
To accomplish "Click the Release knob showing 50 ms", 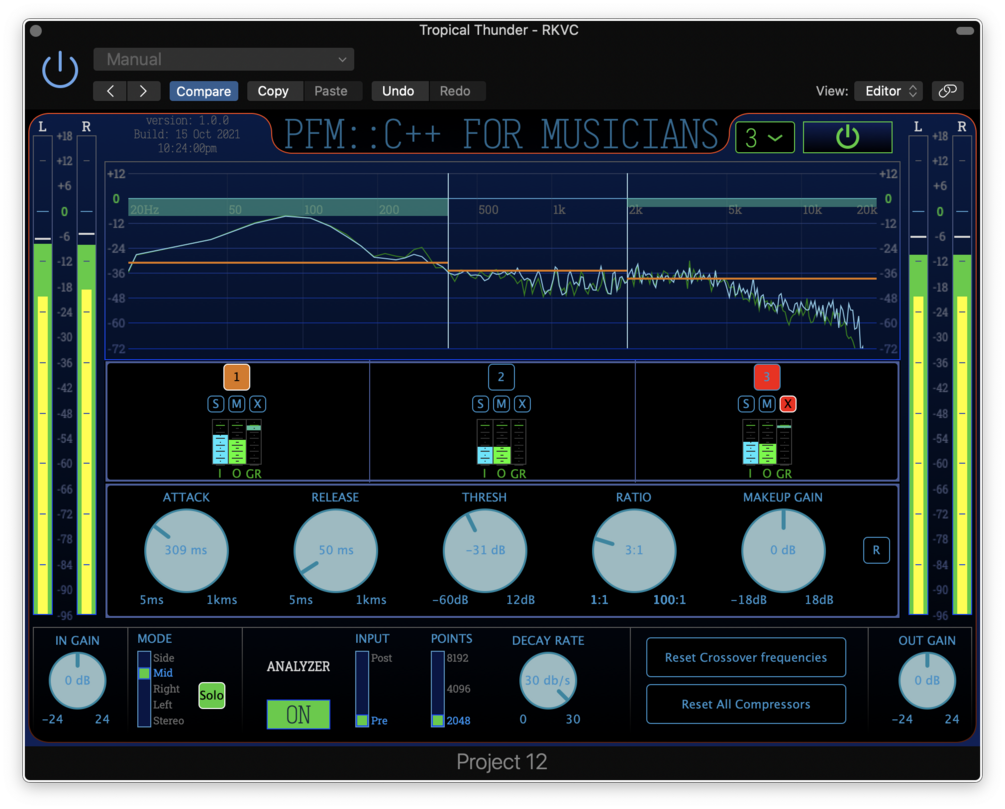I will click(x=335, y=550).
